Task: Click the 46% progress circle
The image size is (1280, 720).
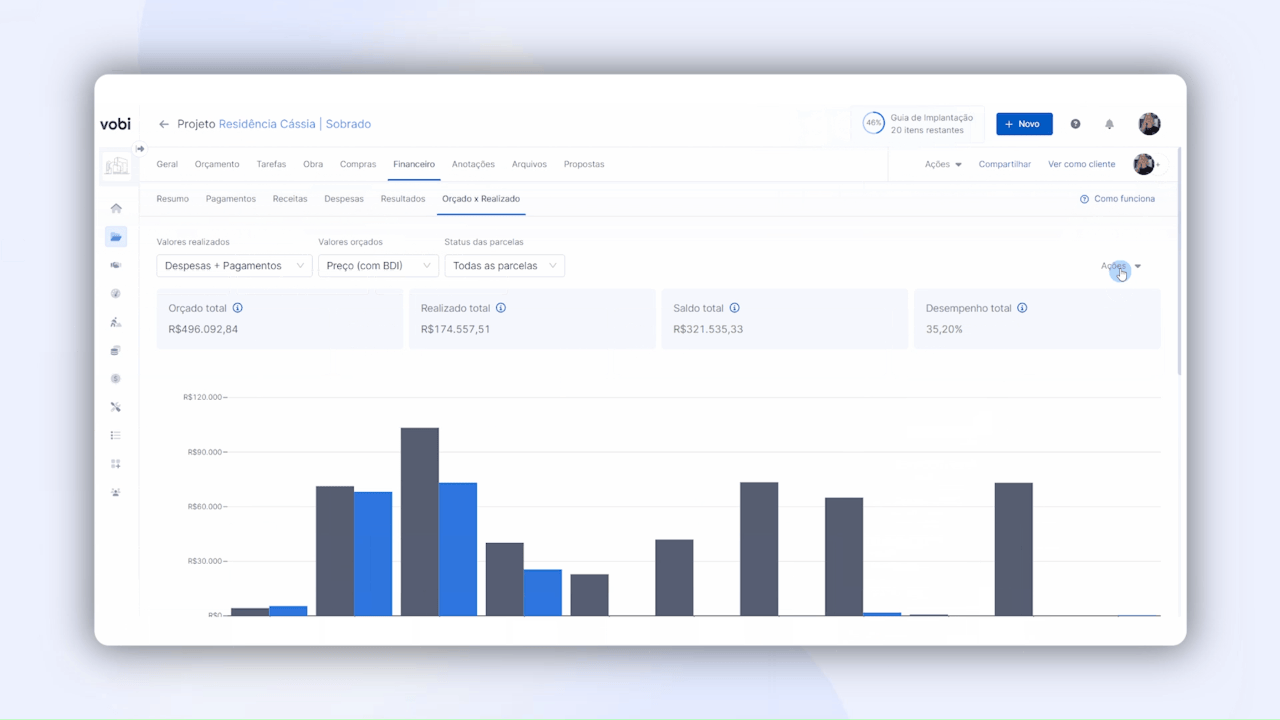Action: [x=874, y=124]
